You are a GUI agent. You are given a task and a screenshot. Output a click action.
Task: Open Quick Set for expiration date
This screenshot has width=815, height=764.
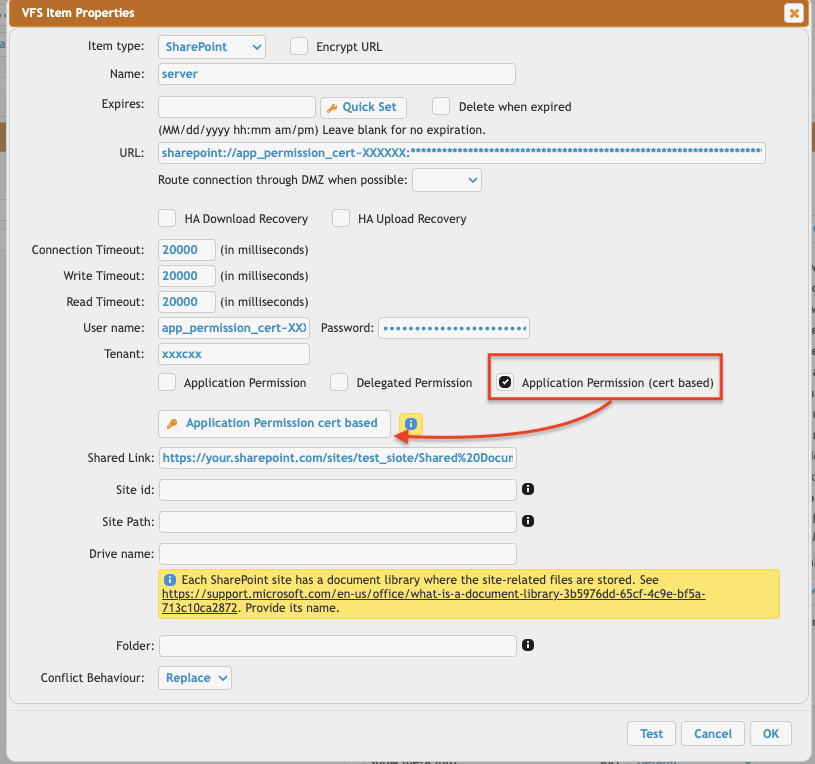(361, 107)
